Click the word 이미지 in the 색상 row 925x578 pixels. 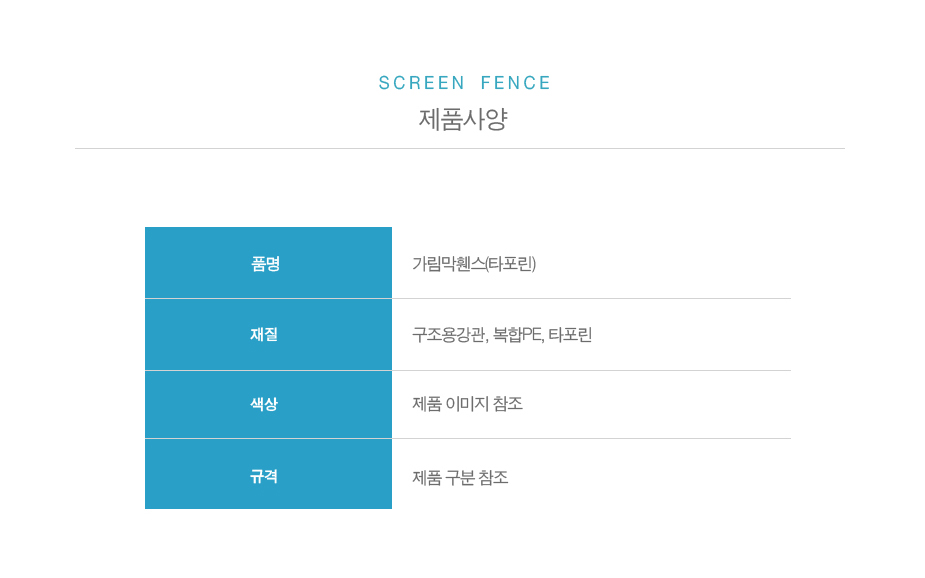(x=467, y=404)
